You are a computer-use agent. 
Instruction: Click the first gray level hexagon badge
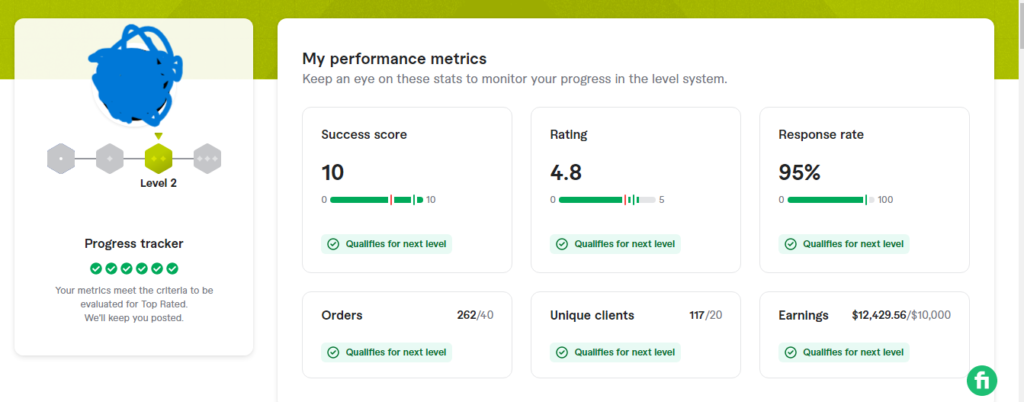click(x=61, y=158)
